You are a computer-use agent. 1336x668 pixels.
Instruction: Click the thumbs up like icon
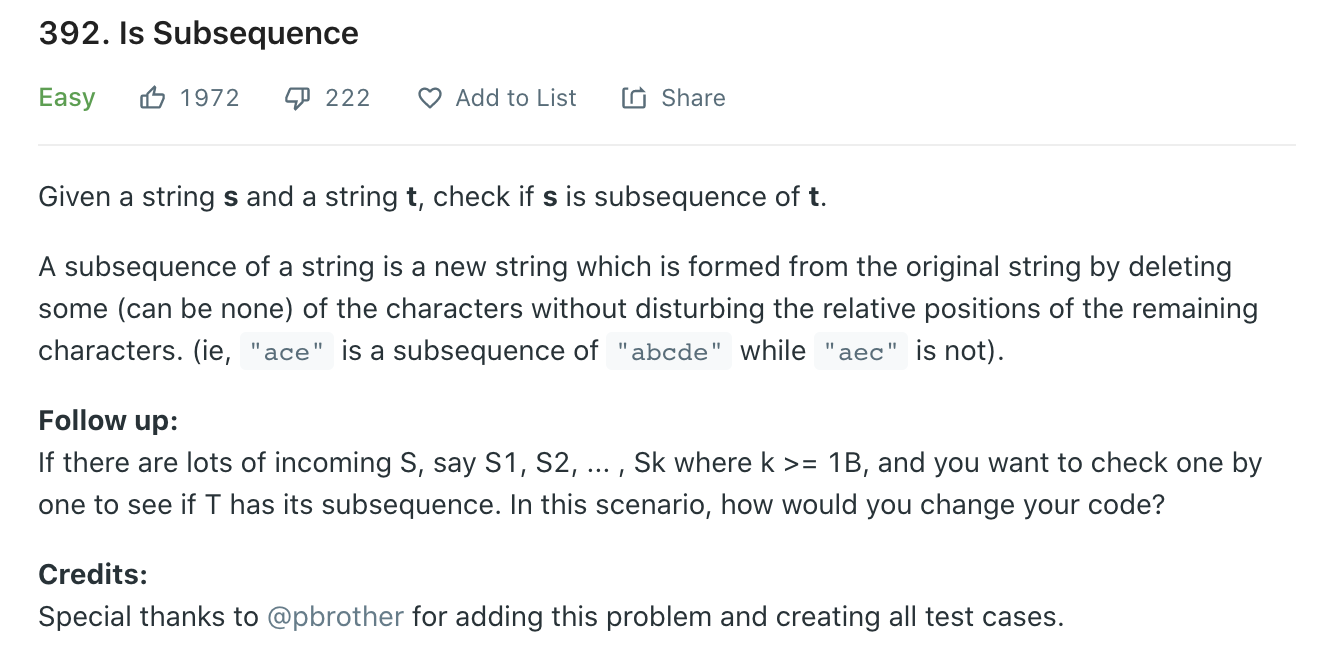[x=153, y=98]
